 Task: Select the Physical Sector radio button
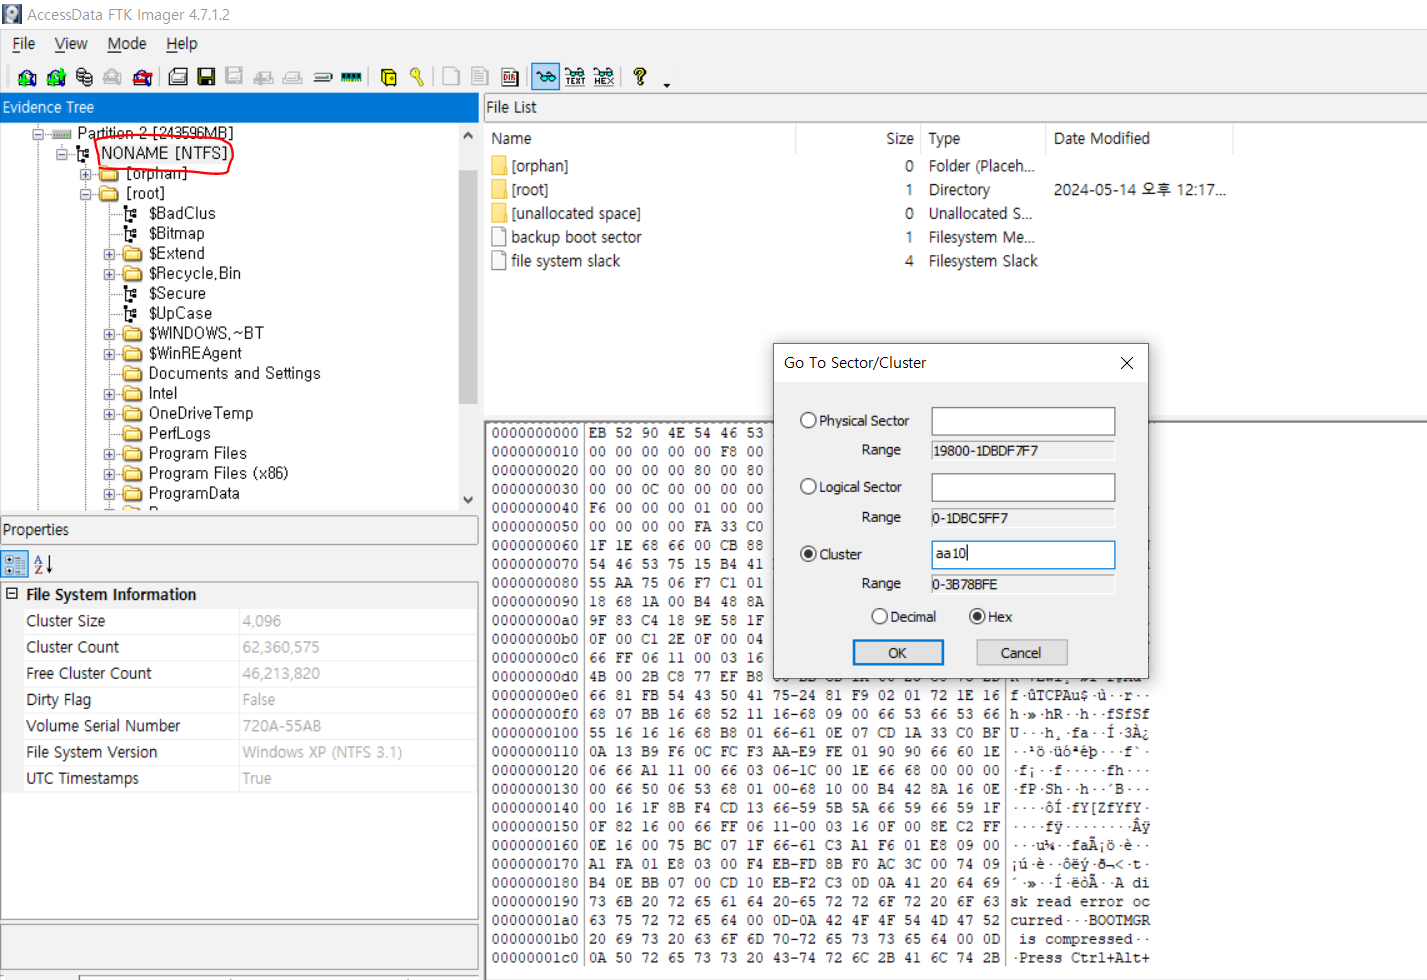808,421
